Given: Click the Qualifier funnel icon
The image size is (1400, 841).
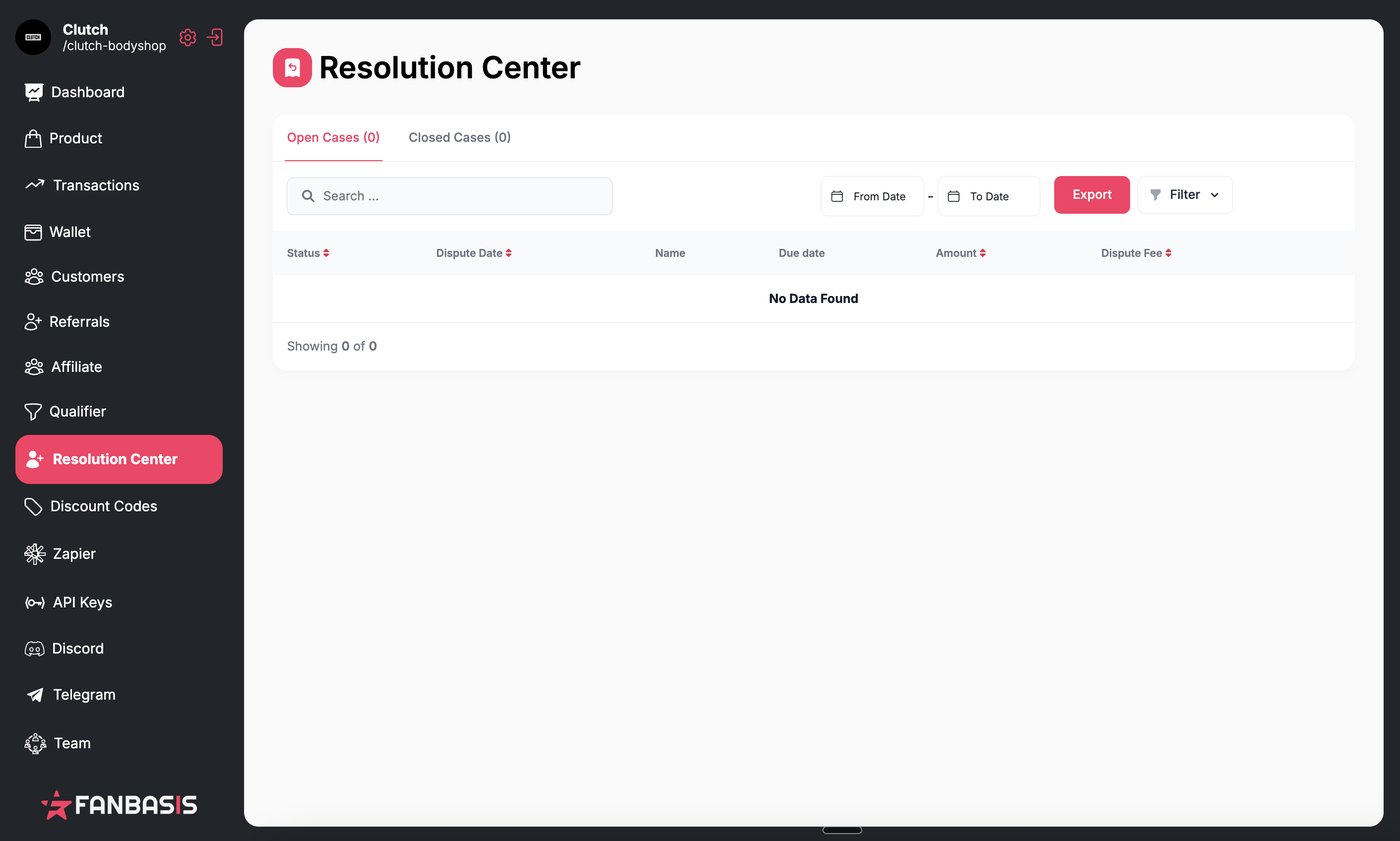Looking at the screenshot, I should pos(33,412).
